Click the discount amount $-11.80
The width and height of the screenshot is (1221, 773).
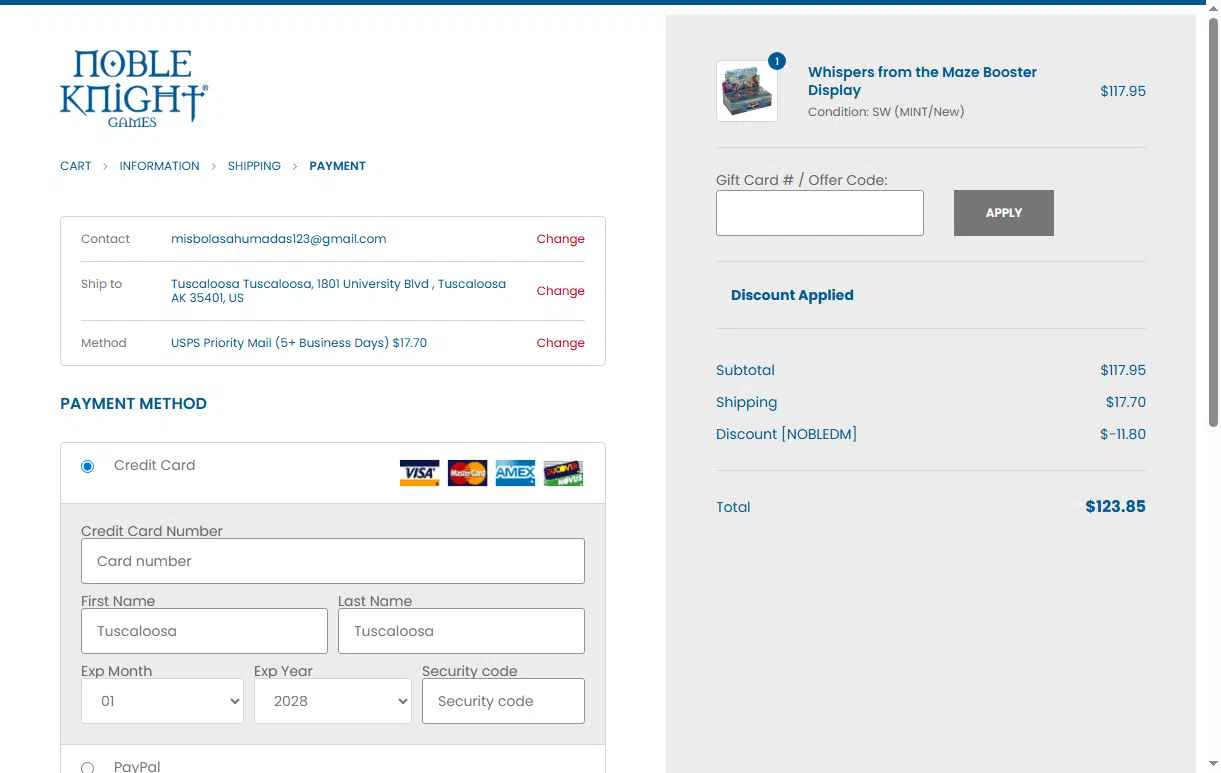coord(1123,434)
